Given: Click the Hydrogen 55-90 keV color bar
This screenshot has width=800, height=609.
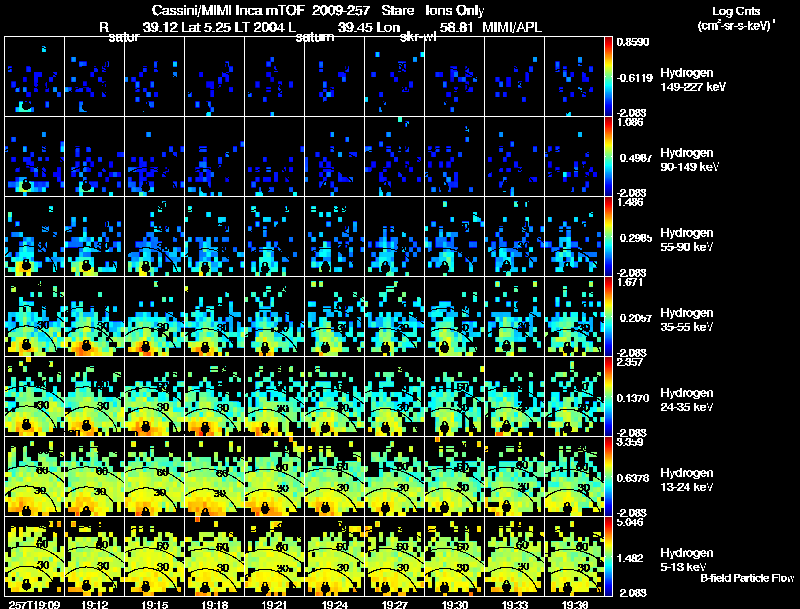Looking at the screenshot, I should click(x=608, y=237).
